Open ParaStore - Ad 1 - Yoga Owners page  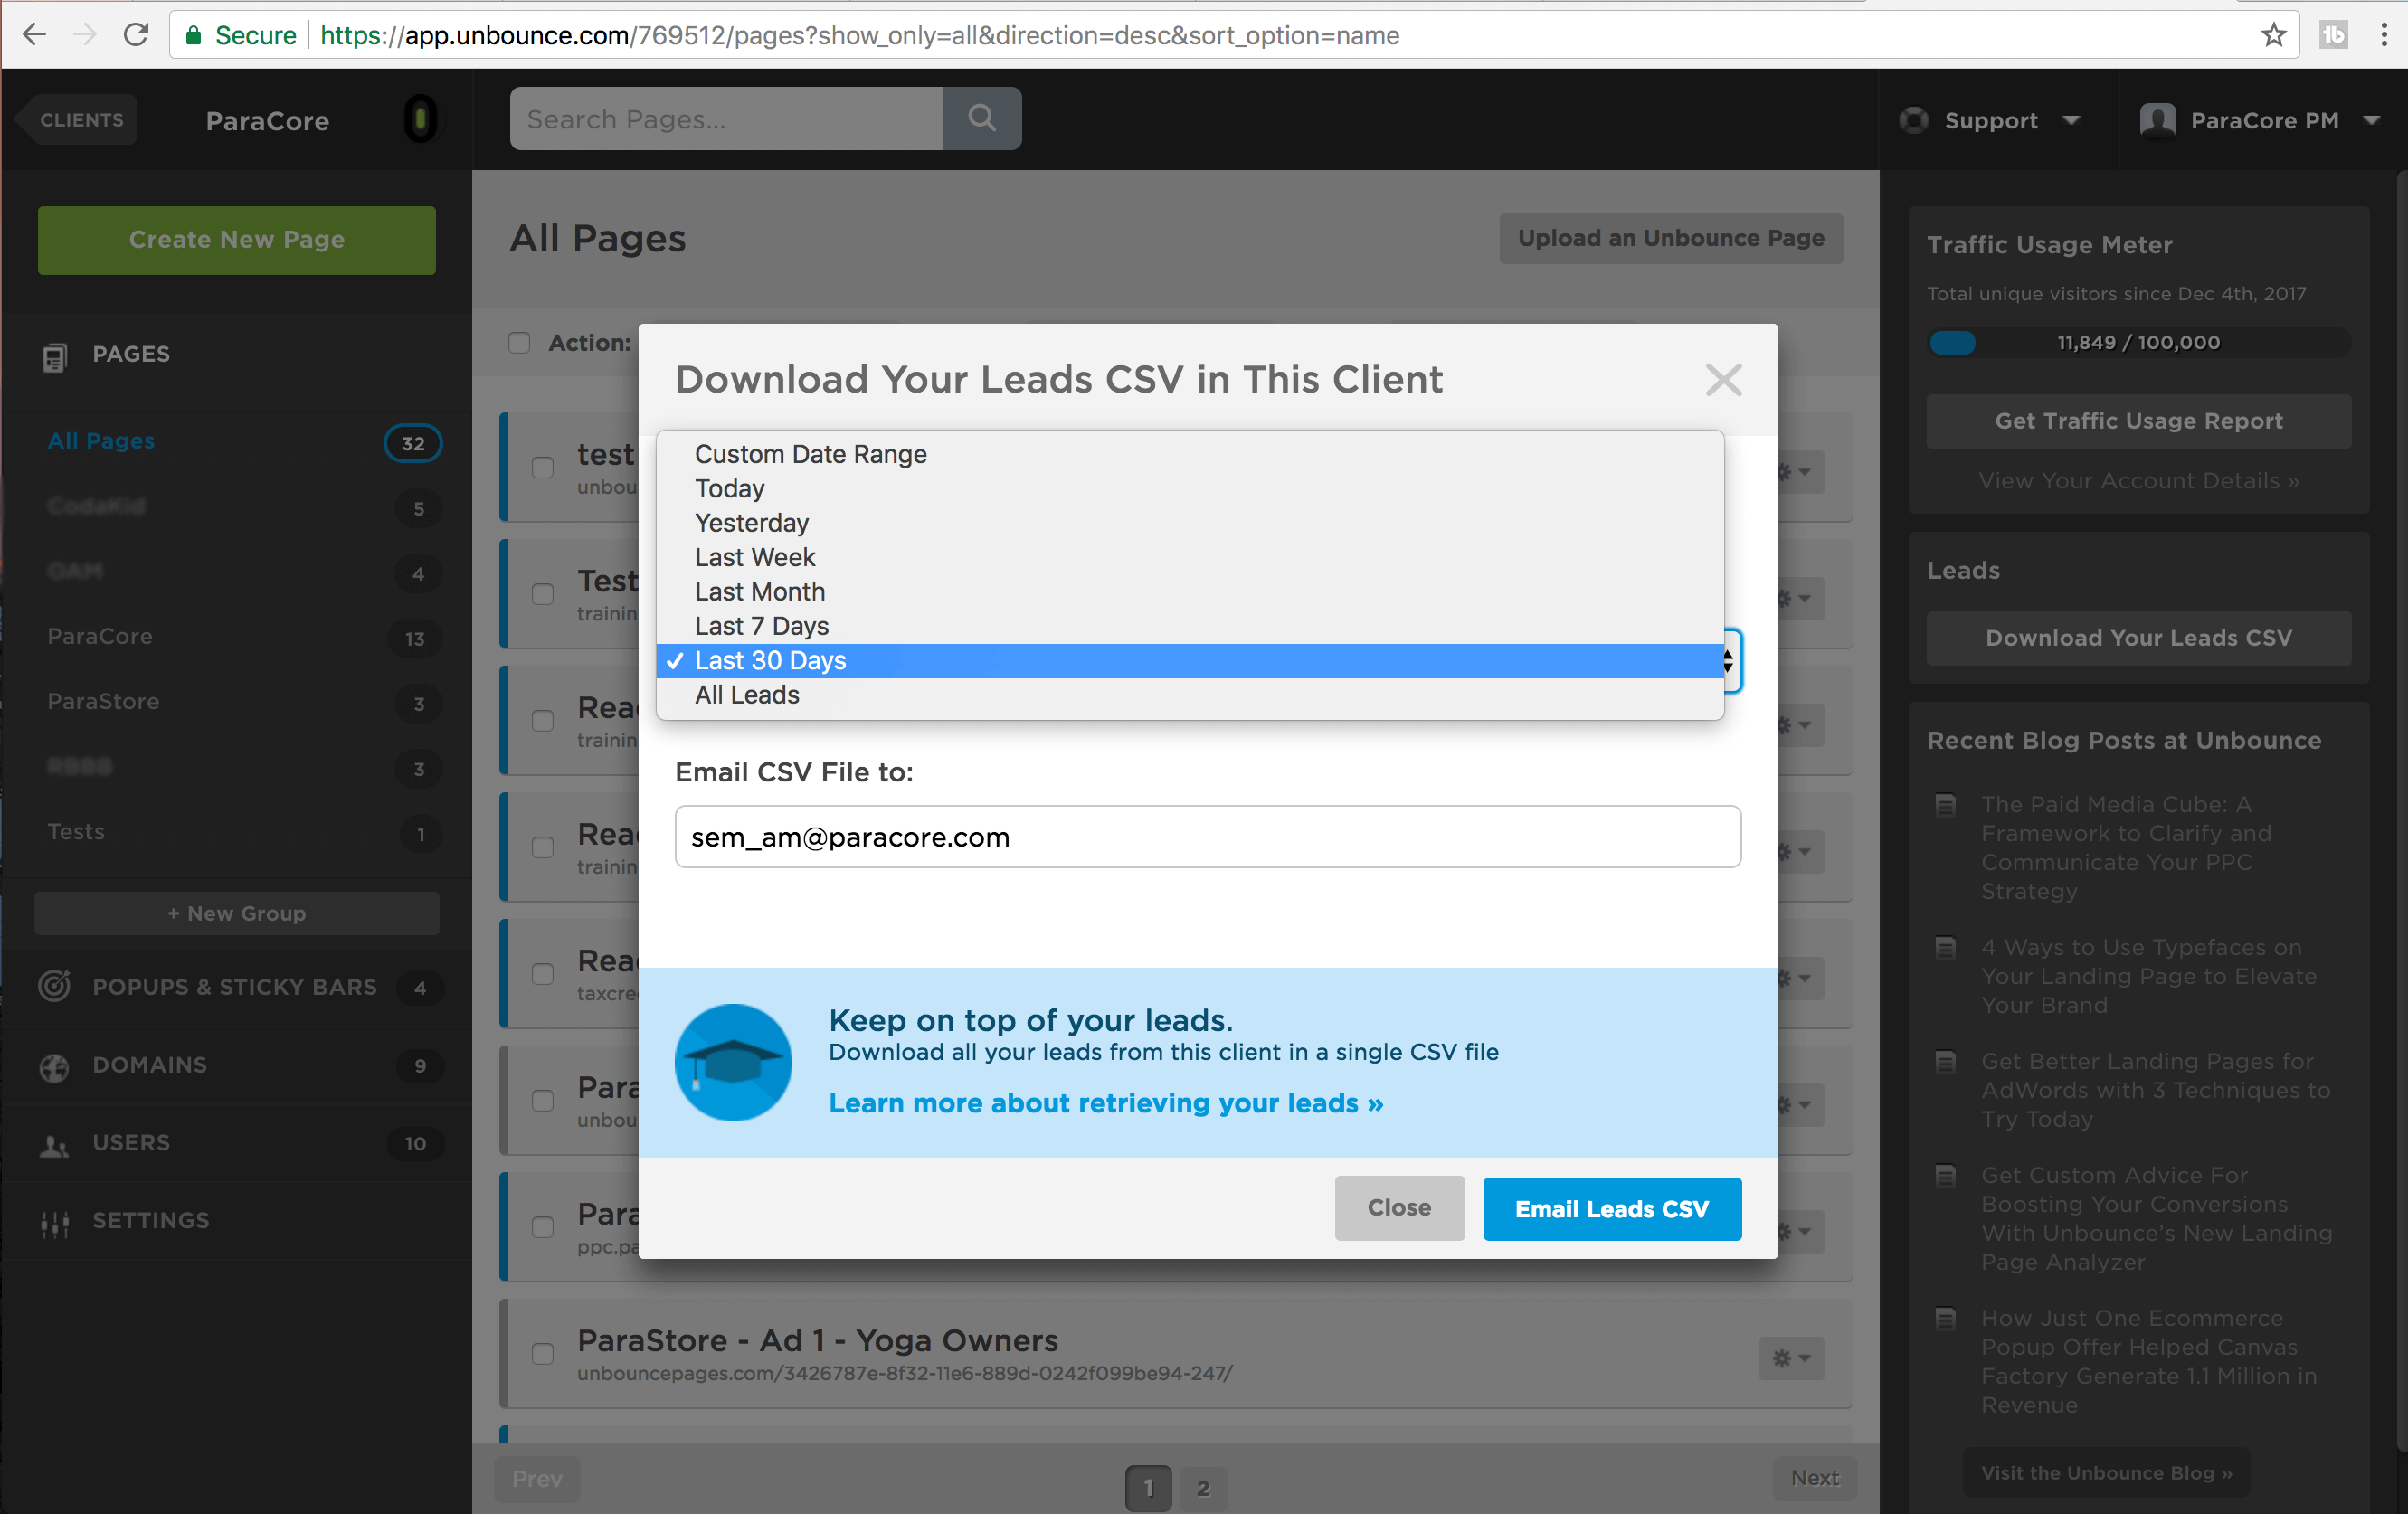pos(818,1340)
